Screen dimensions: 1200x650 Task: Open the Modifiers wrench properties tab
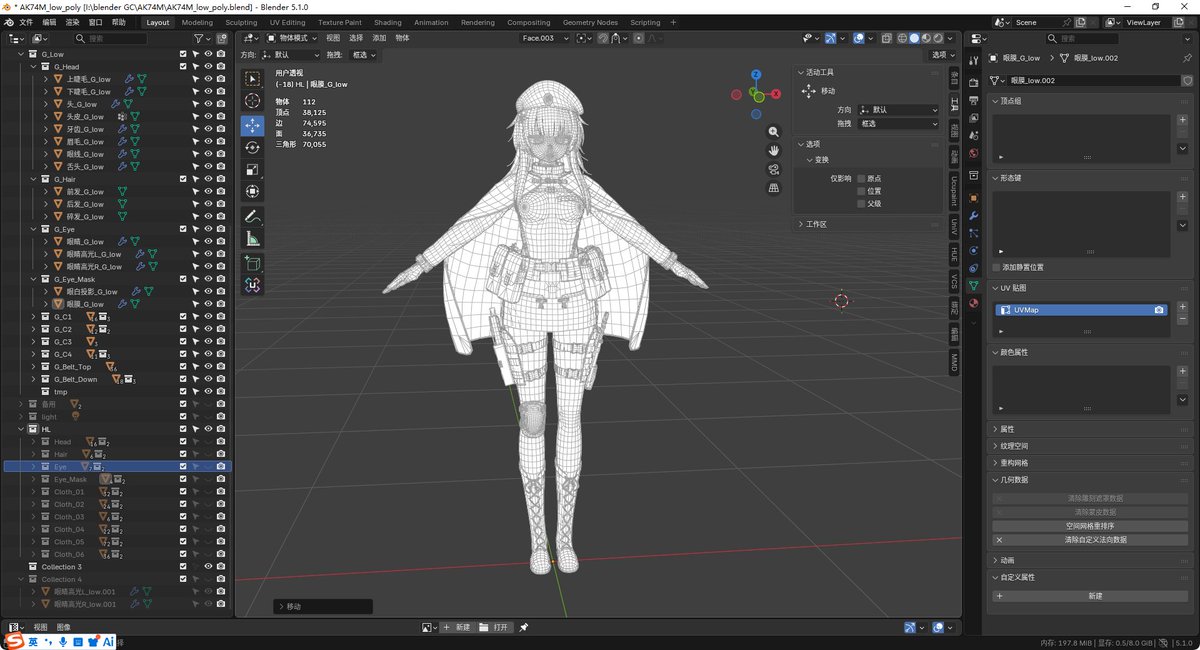(974, 215)
